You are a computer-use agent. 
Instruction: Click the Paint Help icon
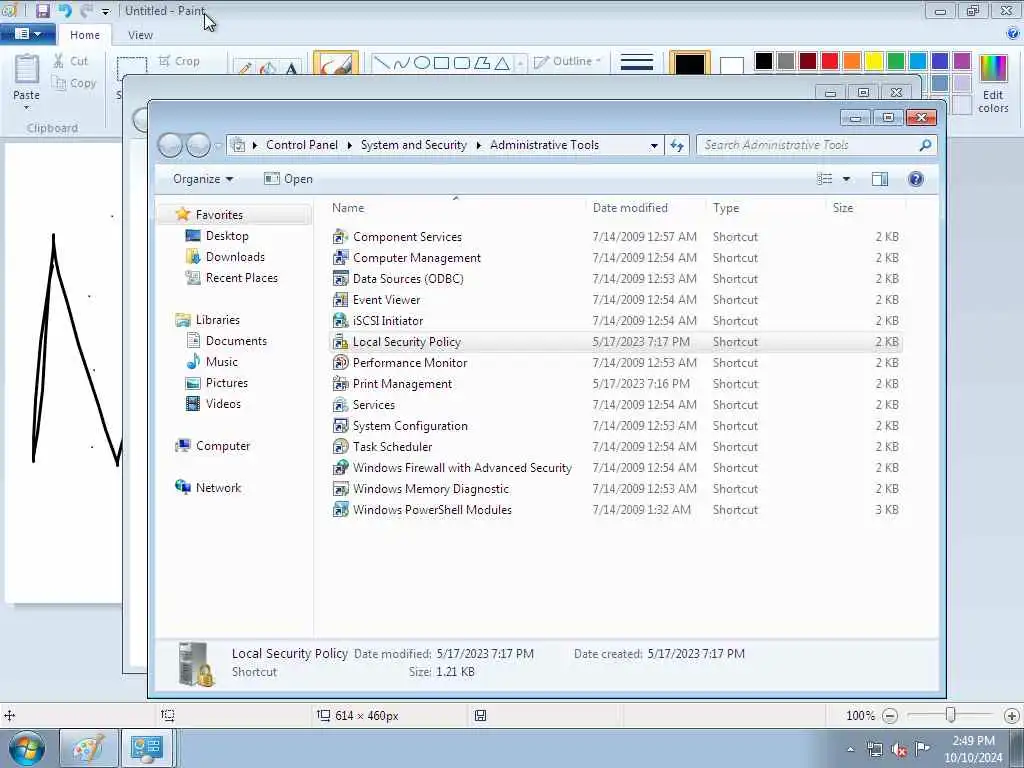coord(1014,34)
